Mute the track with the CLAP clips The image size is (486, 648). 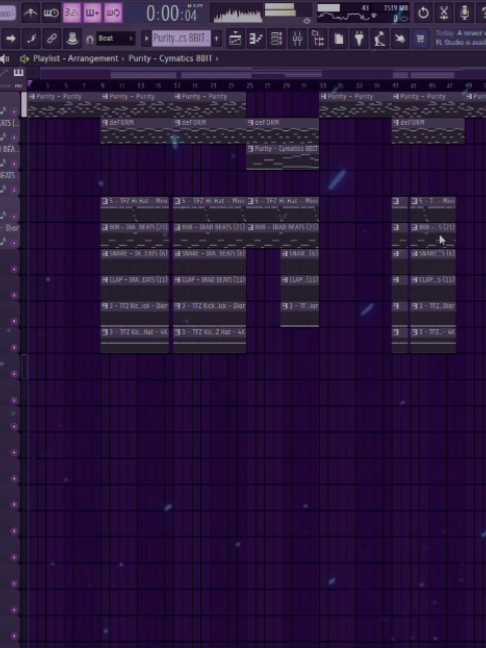pos(14,295)
